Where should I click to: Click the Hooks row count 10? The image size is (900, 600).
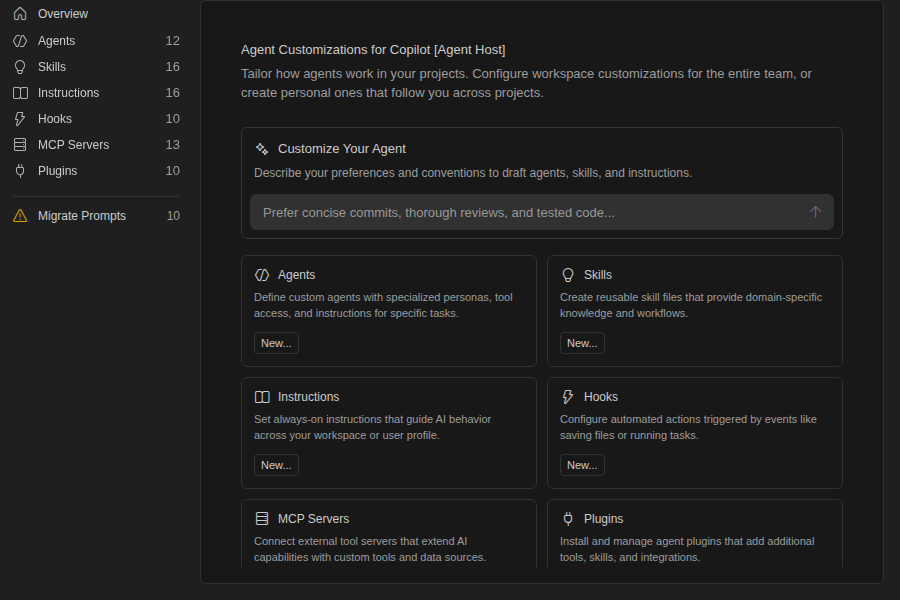click(173, 119)
